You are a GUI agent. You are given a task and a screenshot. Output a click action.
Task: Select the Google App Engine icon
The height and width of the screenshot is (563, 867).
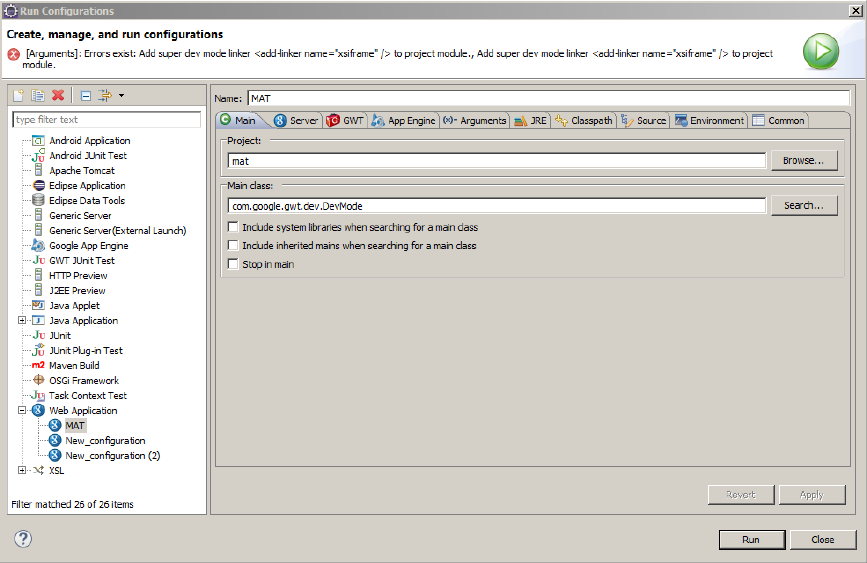[38, 245]
